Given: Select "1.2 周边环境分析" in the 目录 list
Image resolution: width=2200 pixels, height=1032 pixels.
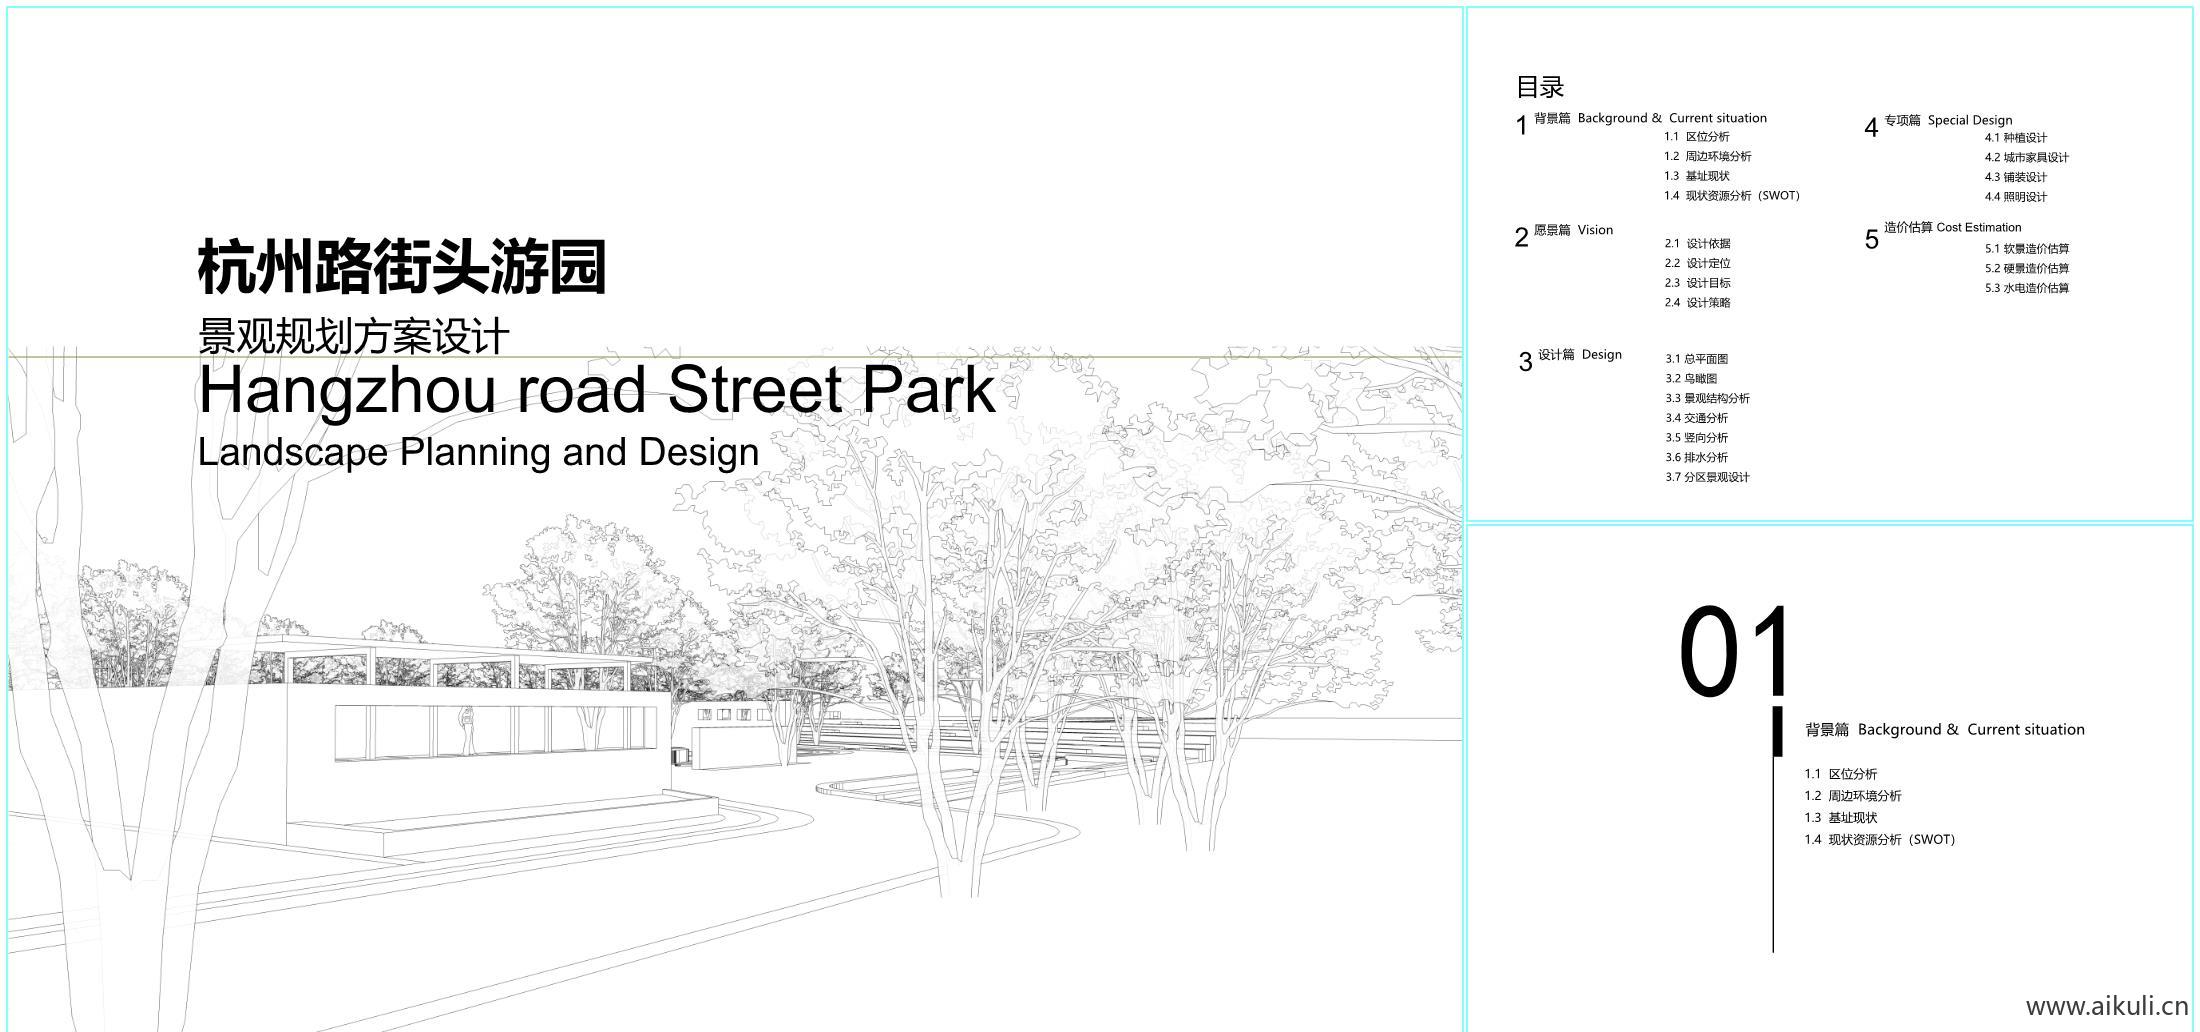Looking at the screenshot, I should click(1708, 156).
